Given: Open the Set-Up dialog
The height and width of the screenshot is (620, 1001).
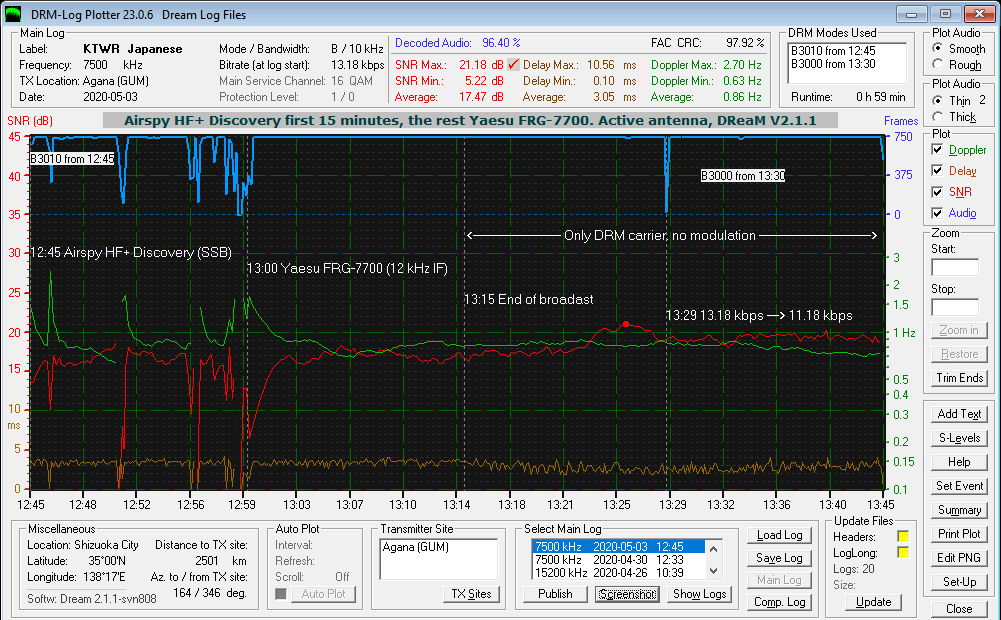Looking at the screenshot, I should (x=959, y=582).
